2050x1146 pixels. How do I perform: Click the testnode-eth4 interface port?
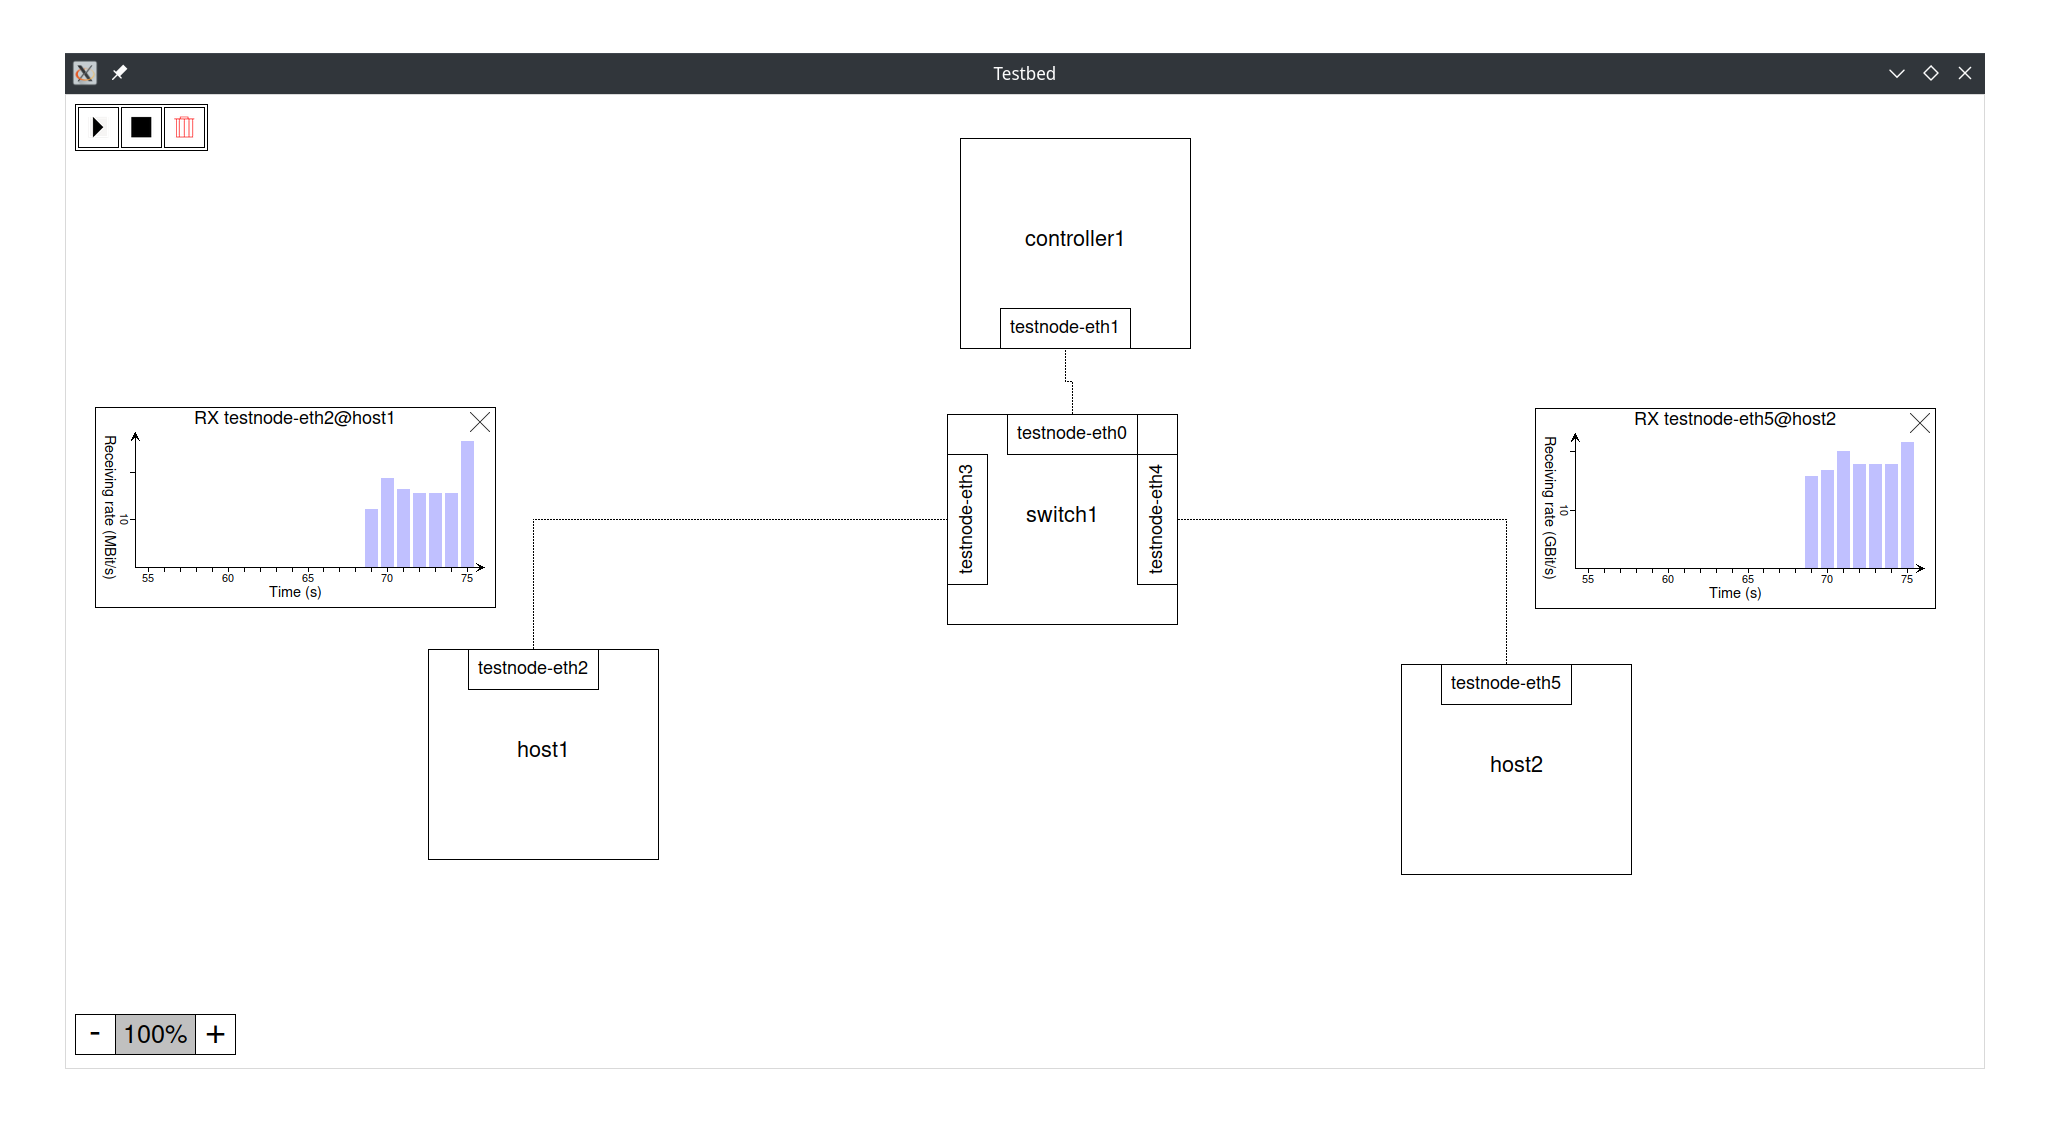pos(1157,519)
